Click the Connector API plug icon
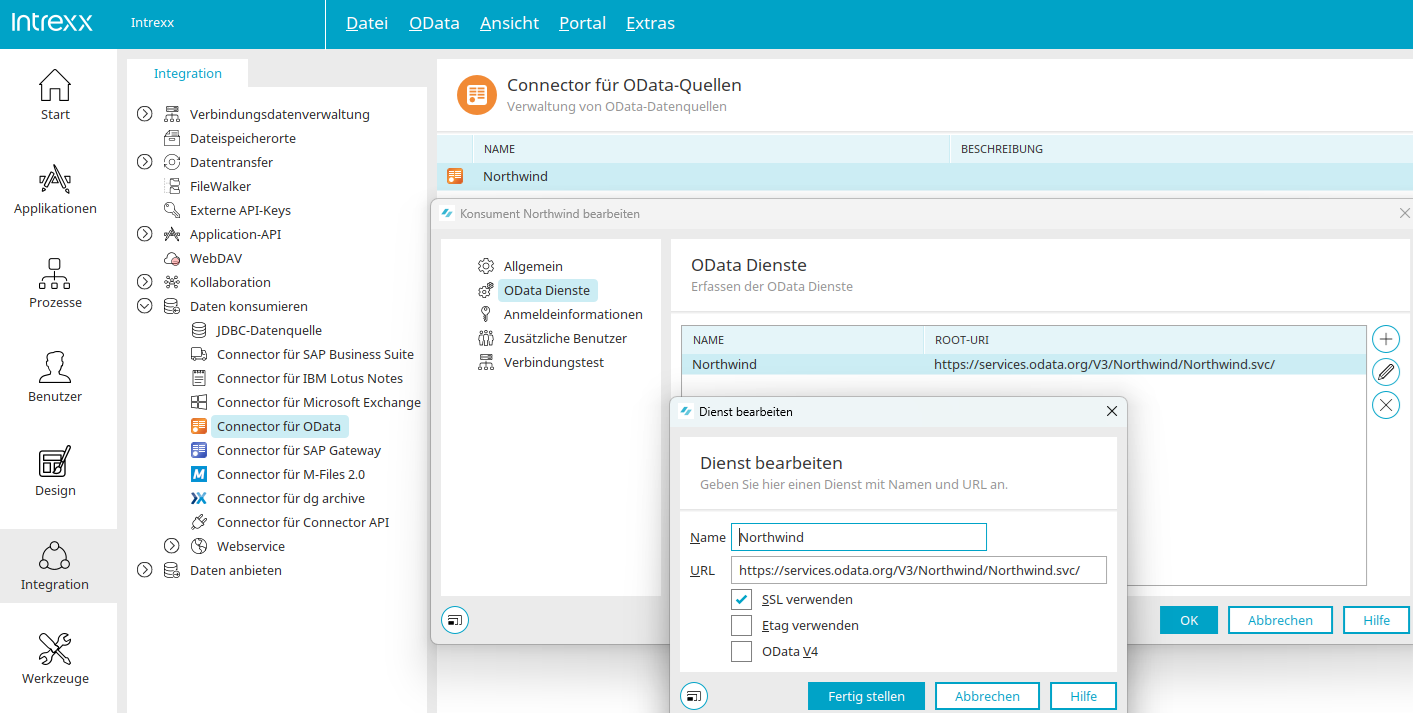Screen dimensions: 1413x713 pos(198,522)
